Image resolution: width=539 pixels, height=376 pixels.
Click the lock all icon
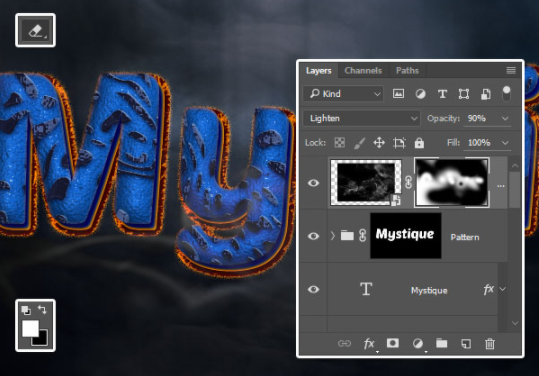click(419, 143)
